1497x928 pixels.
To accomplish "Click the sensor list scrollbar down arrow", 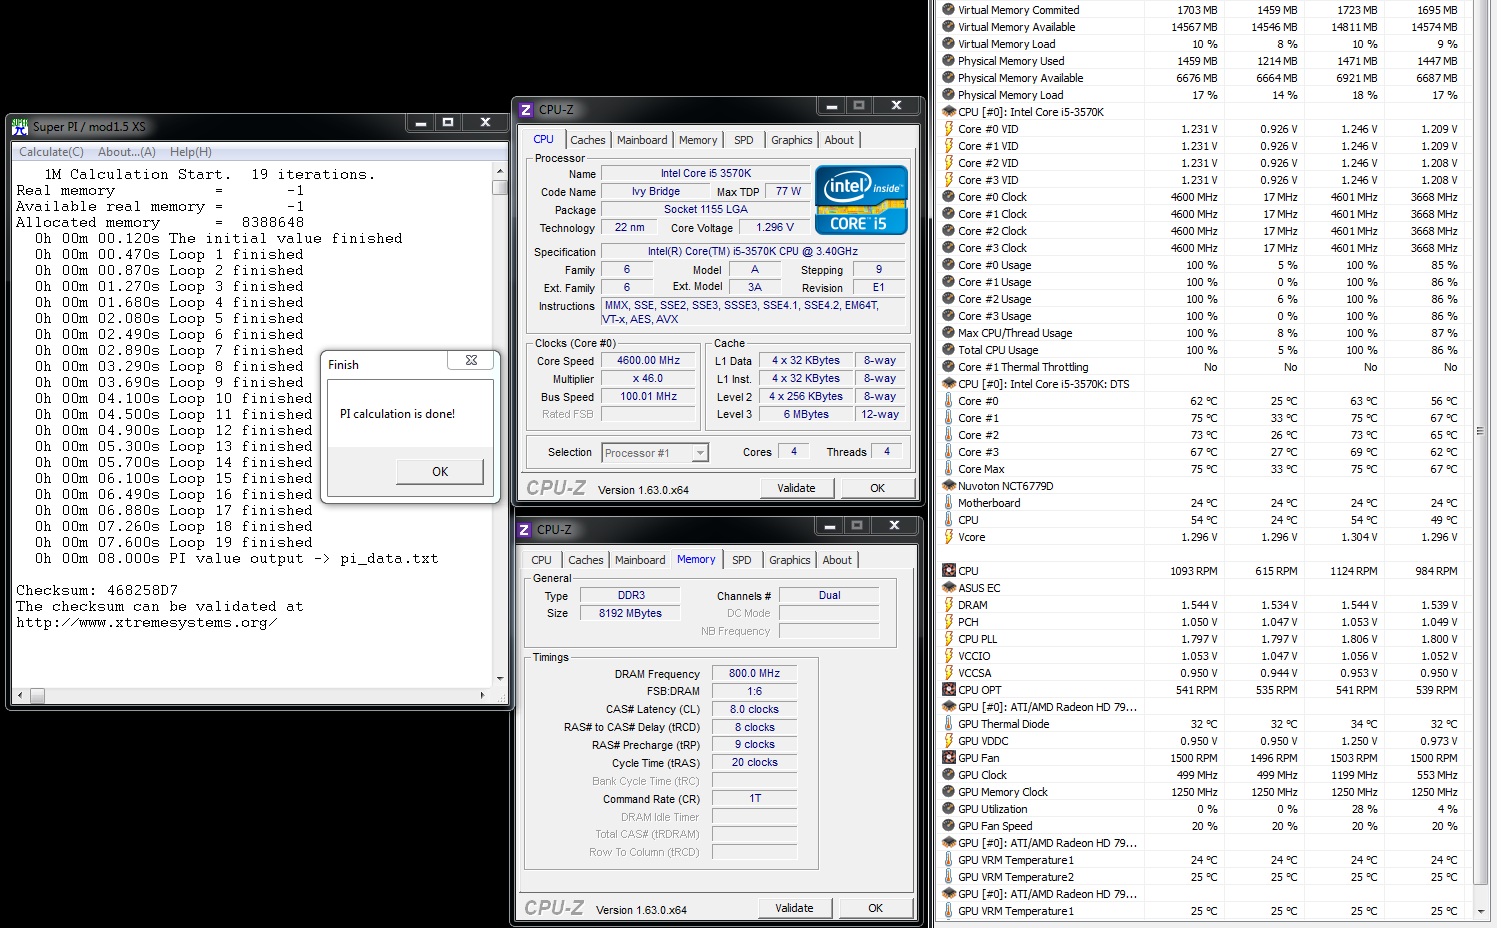I will (x=1481, y=912).
